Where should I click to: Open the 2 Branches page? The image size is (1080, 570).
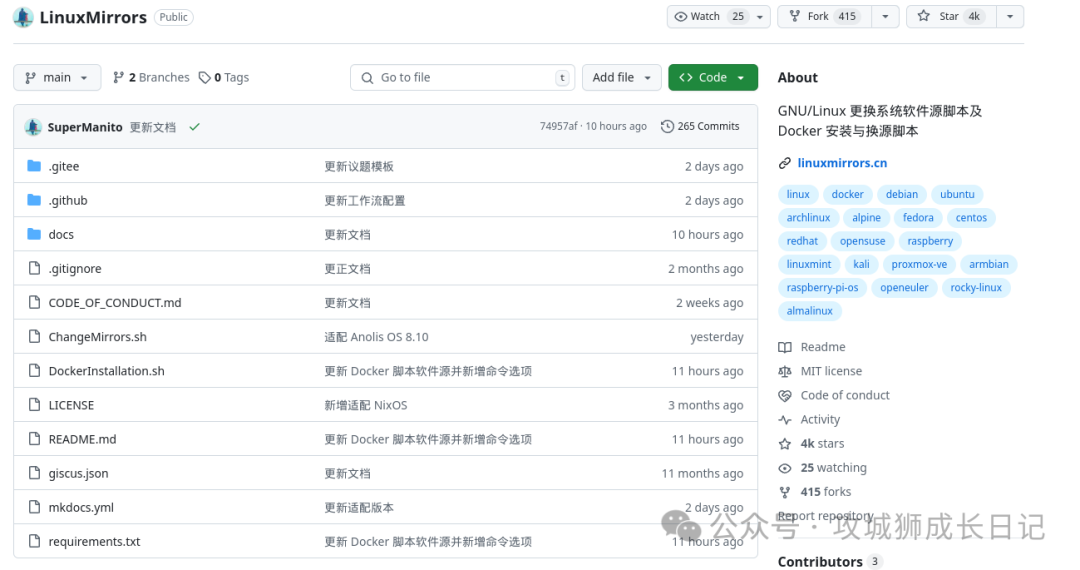[x=151, y=78]
